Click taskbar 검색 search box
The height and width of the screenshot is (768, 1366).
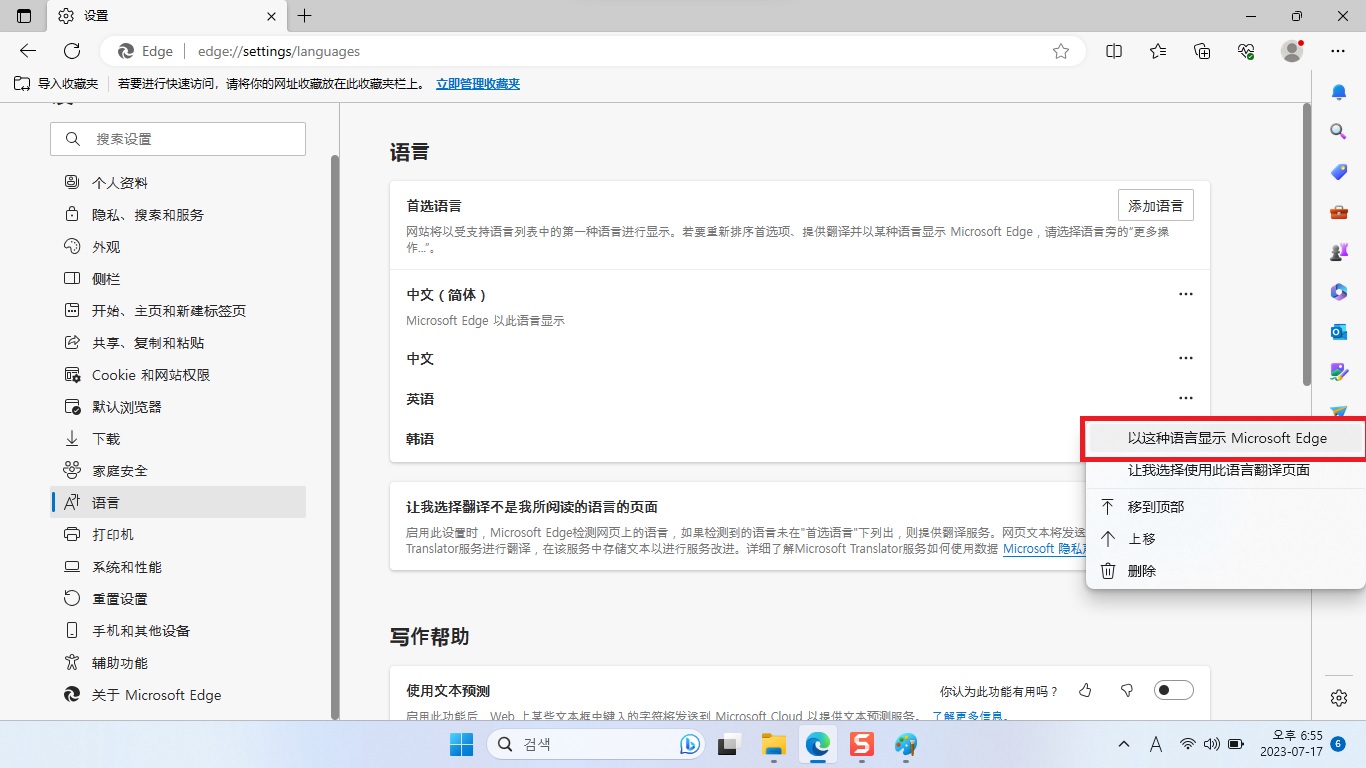click(597, 744)
